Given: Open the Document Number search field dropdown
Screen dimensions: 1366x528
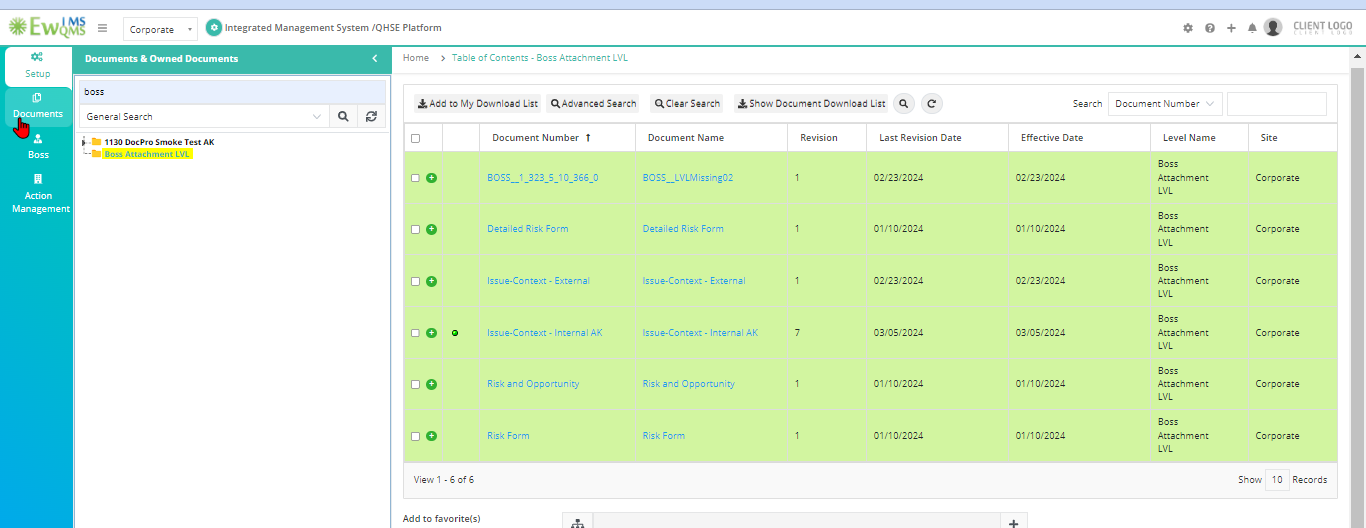Looking at the screenshot, I should 1165,103.
